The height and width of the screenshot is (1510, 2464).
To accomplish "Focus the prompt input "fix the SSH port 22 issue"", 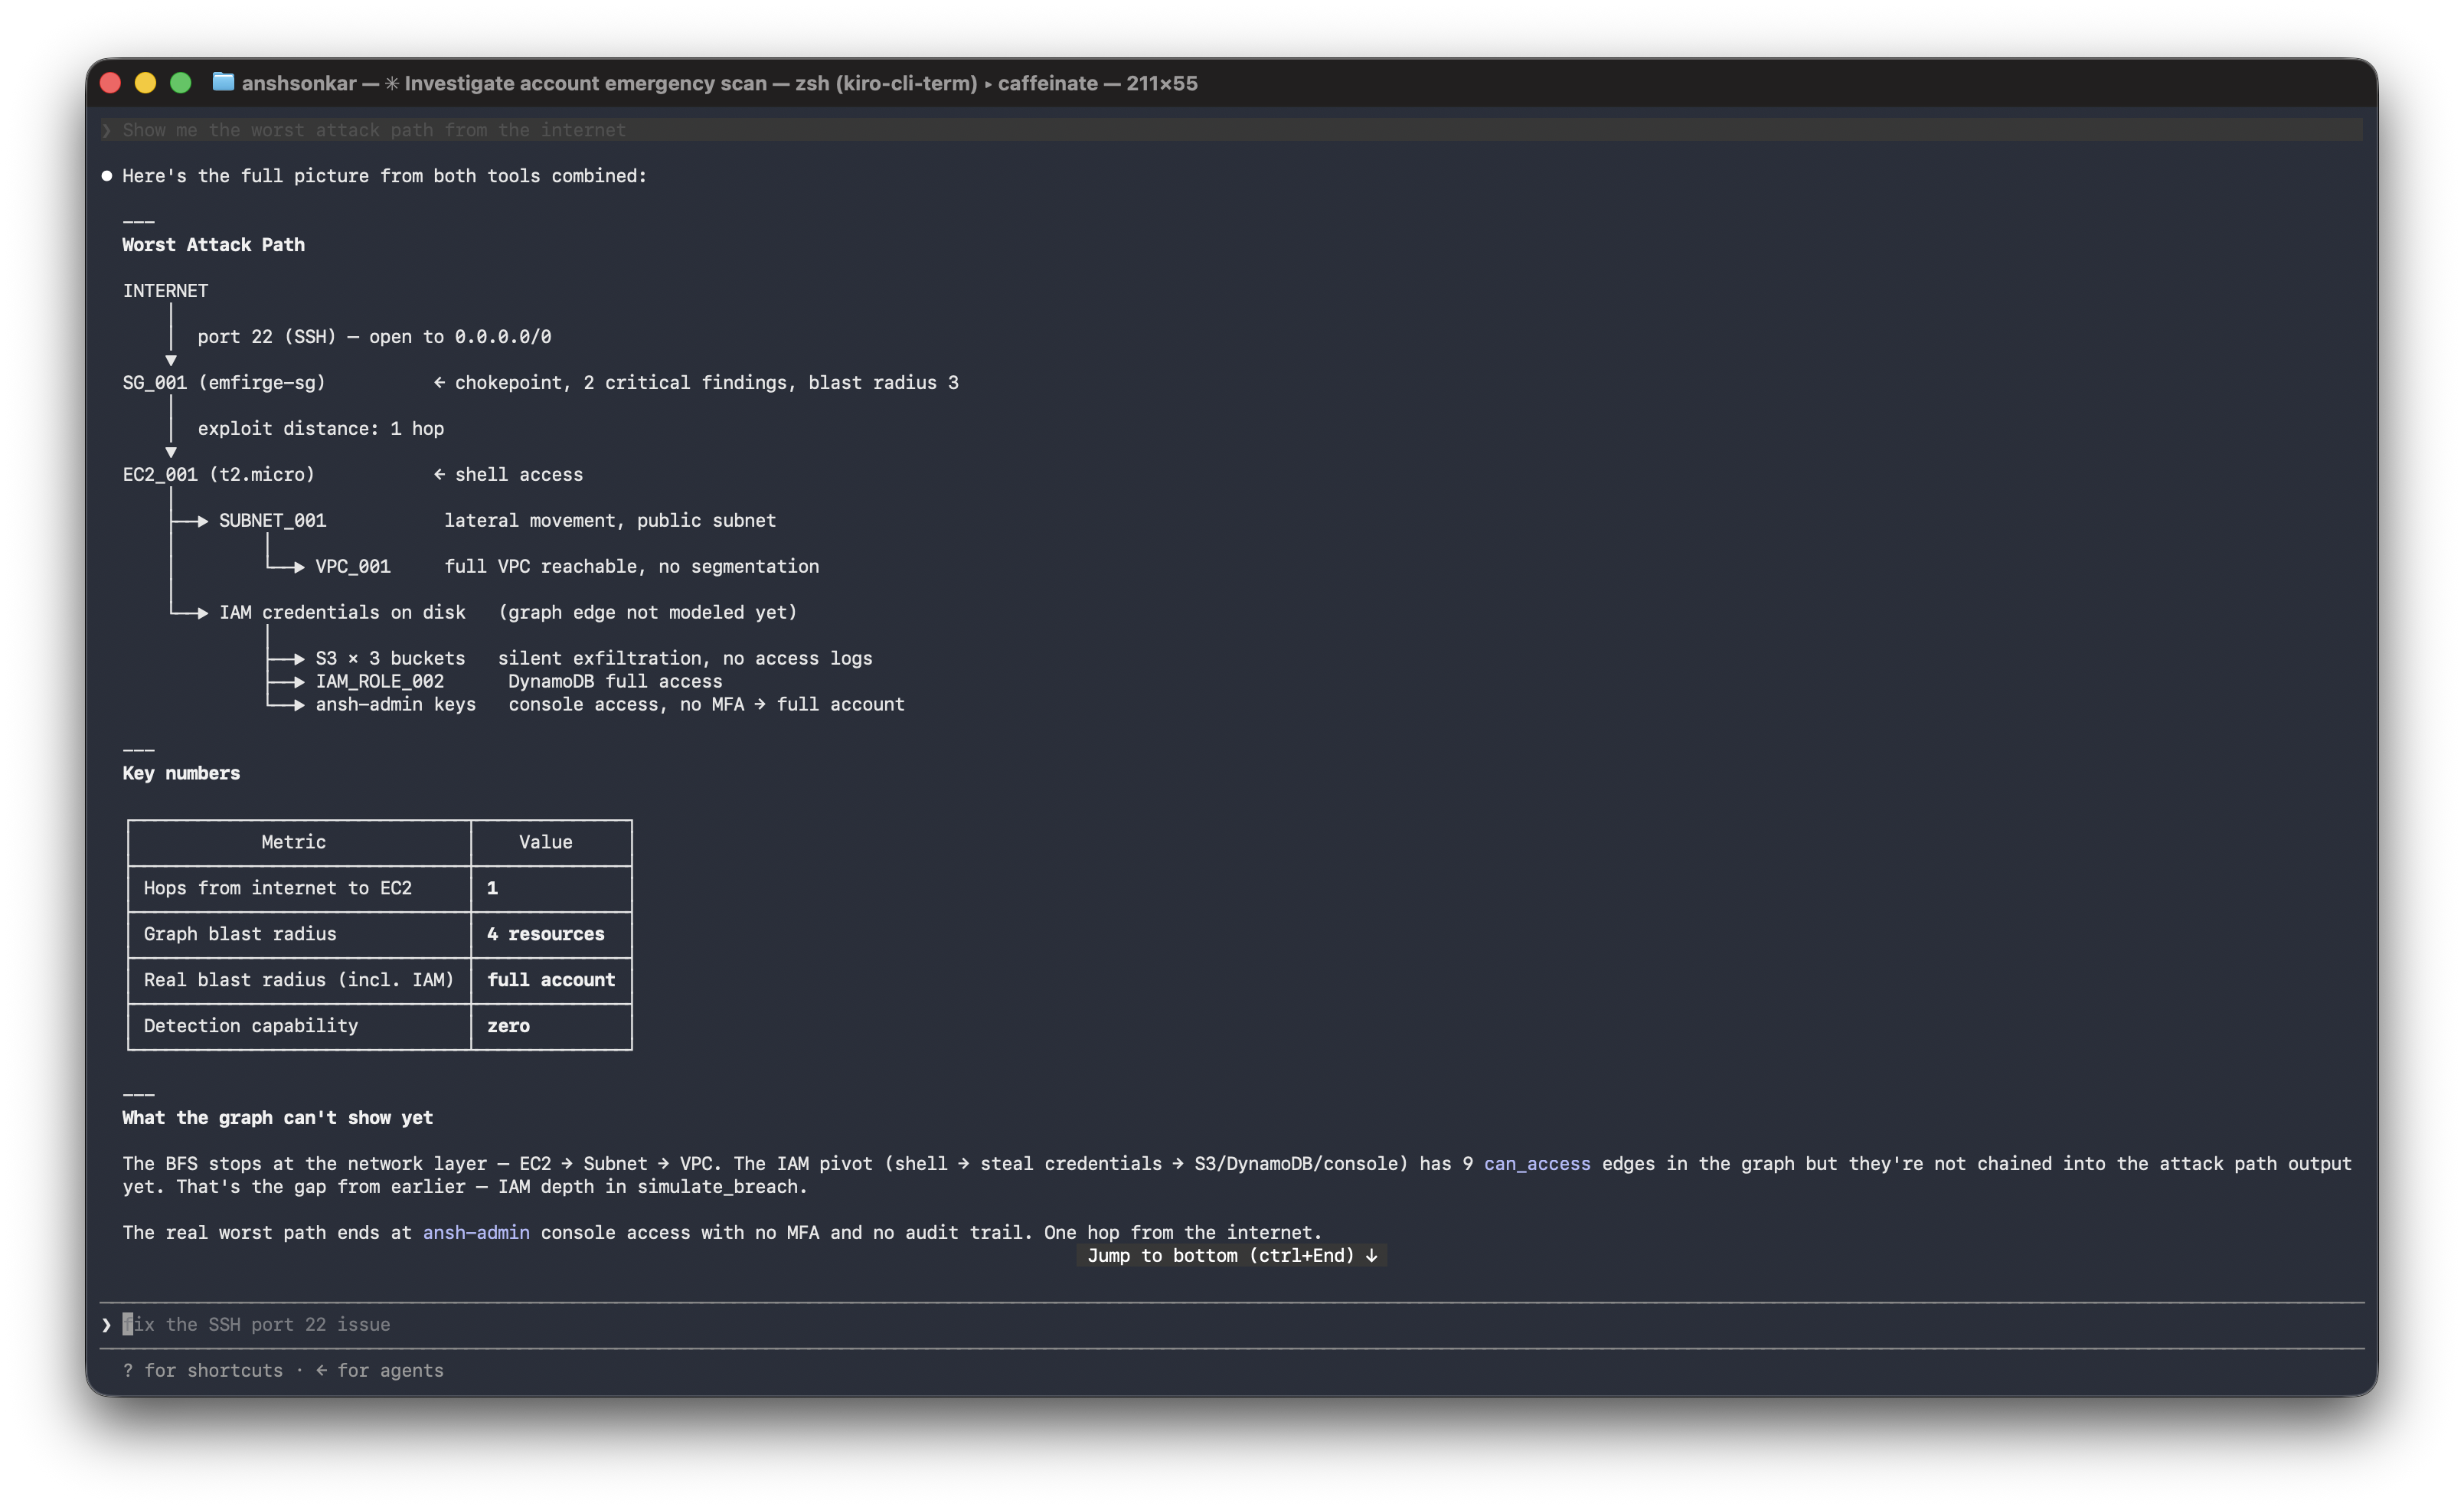I will 1232,1324.
